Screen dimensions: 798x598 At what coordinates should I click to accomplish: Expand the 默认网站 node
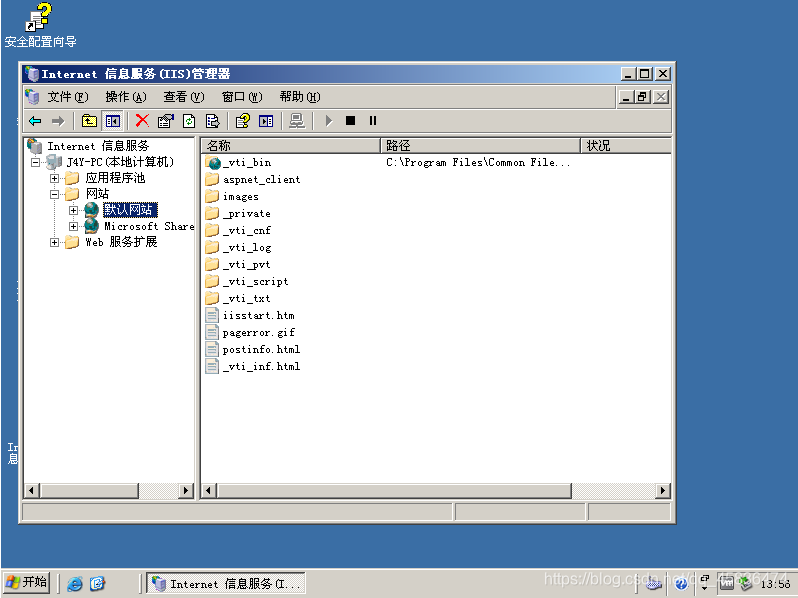pyautogui.click(x=73, y=210)
